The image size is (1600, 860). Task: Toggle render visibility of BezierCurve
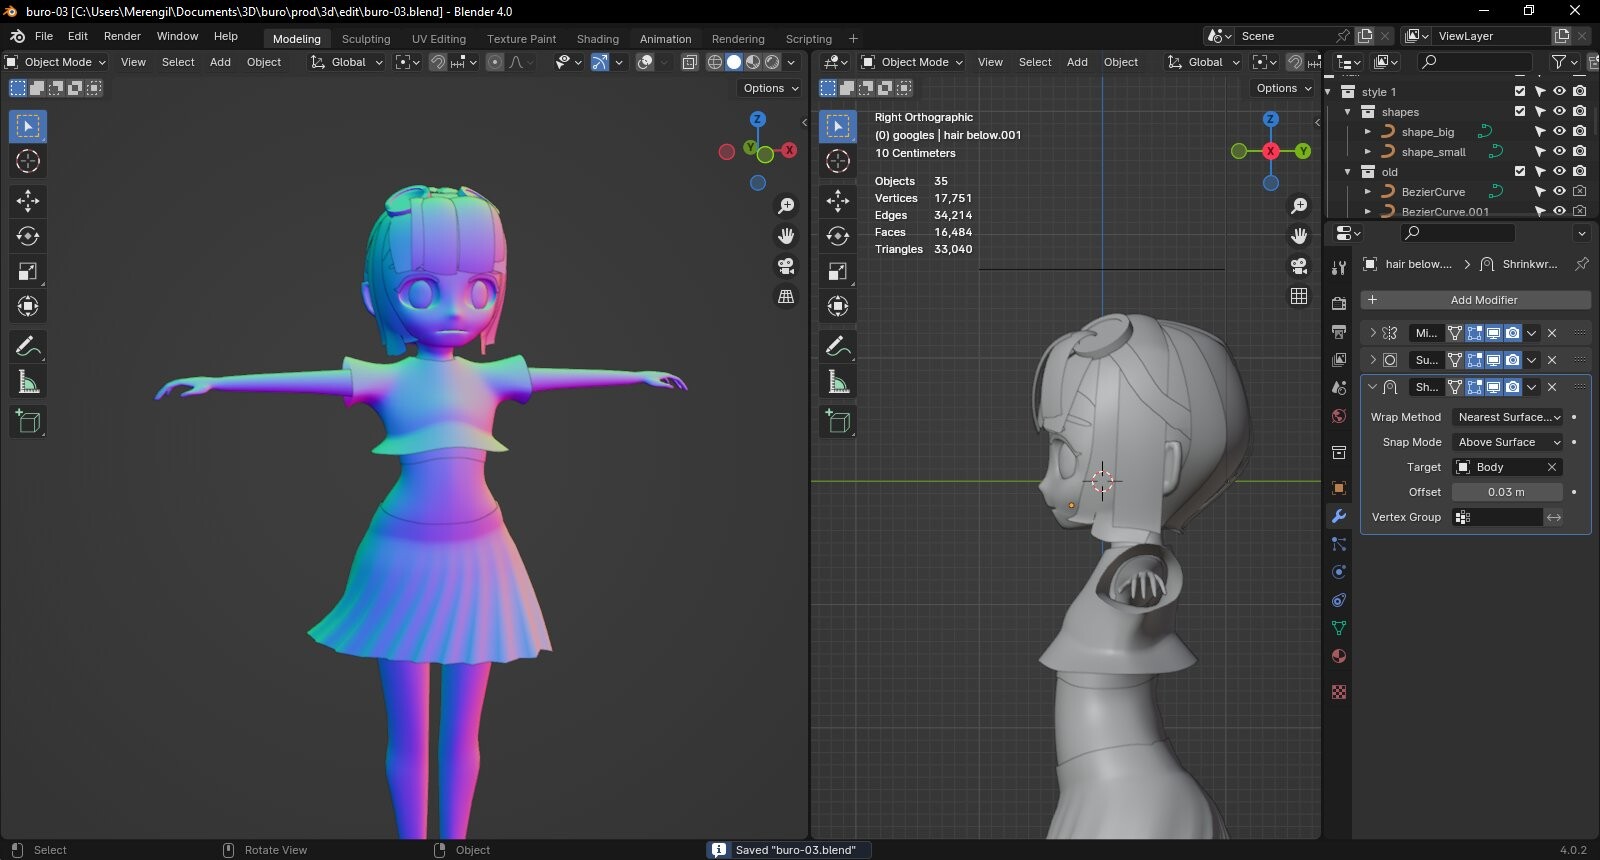pyautogui.click(x=1579, y=191)
